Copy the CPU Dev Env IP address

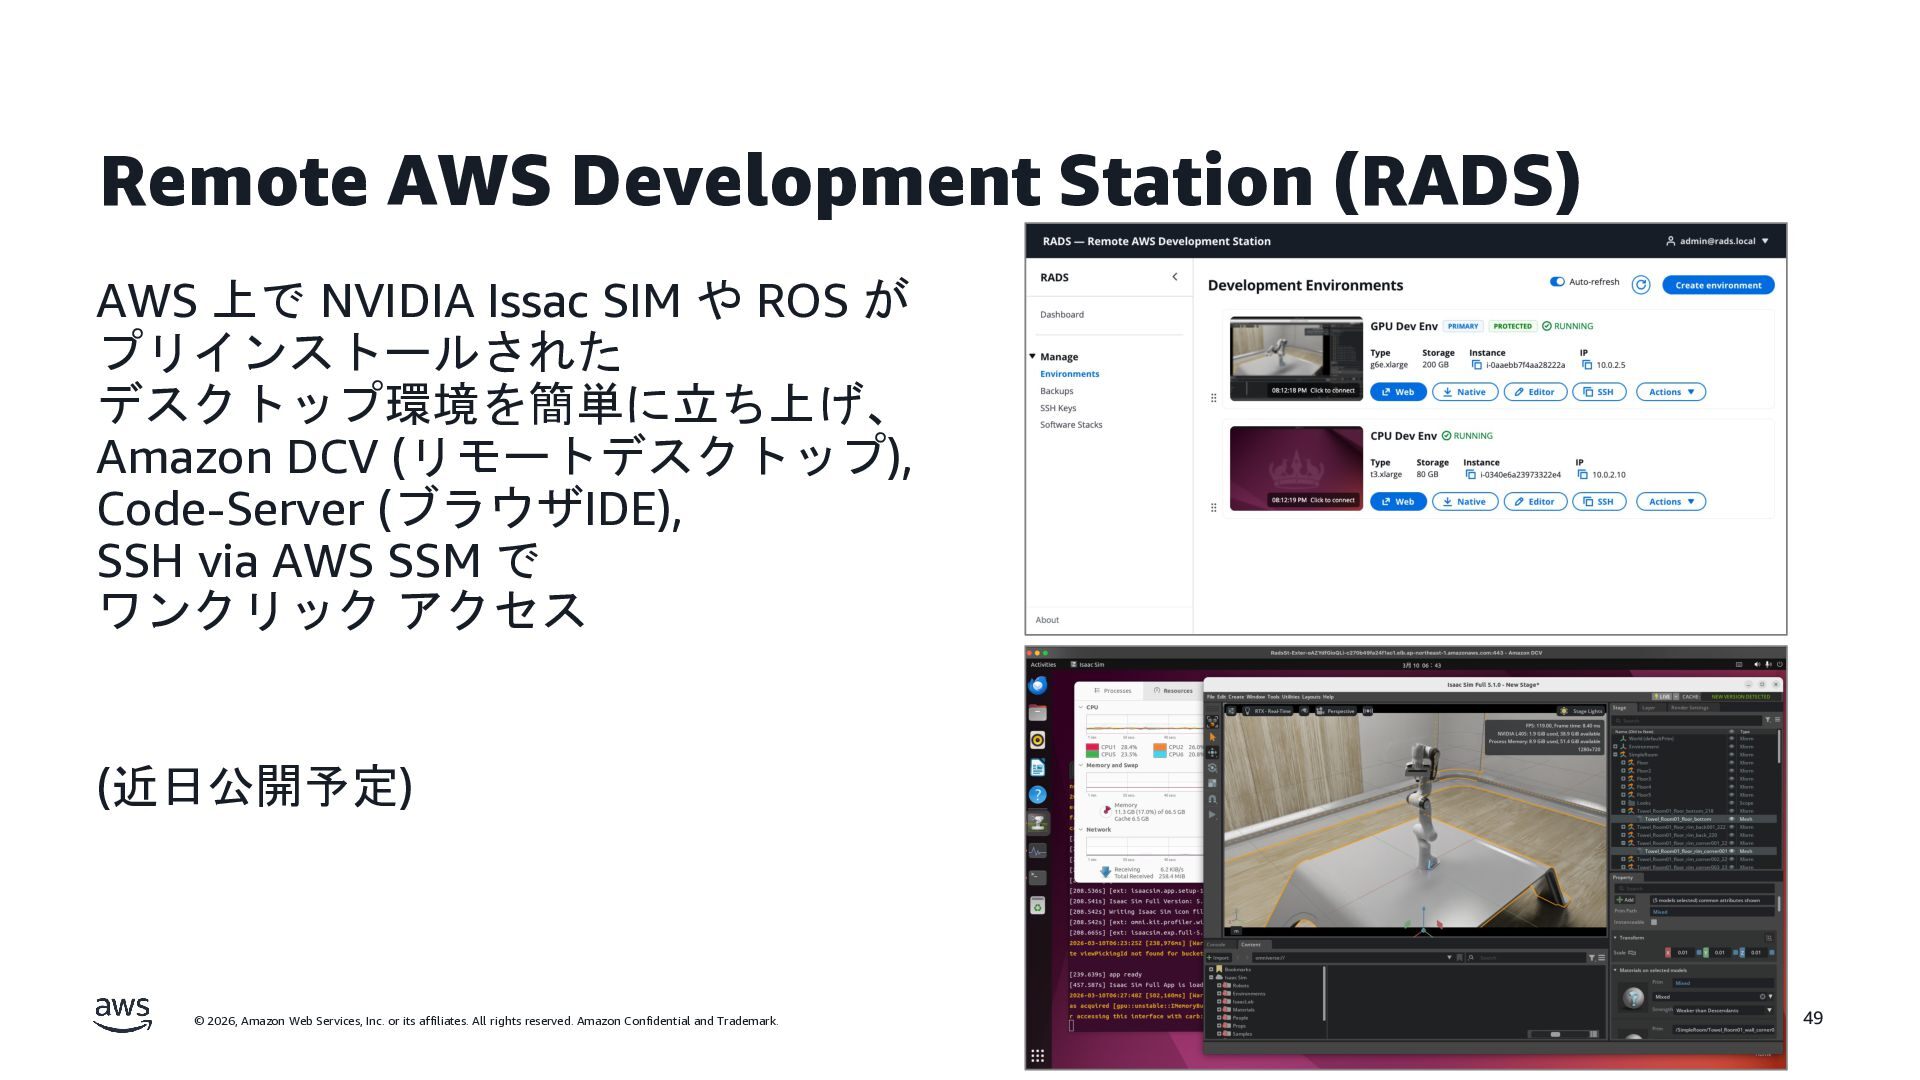(x=1582, y=475)
